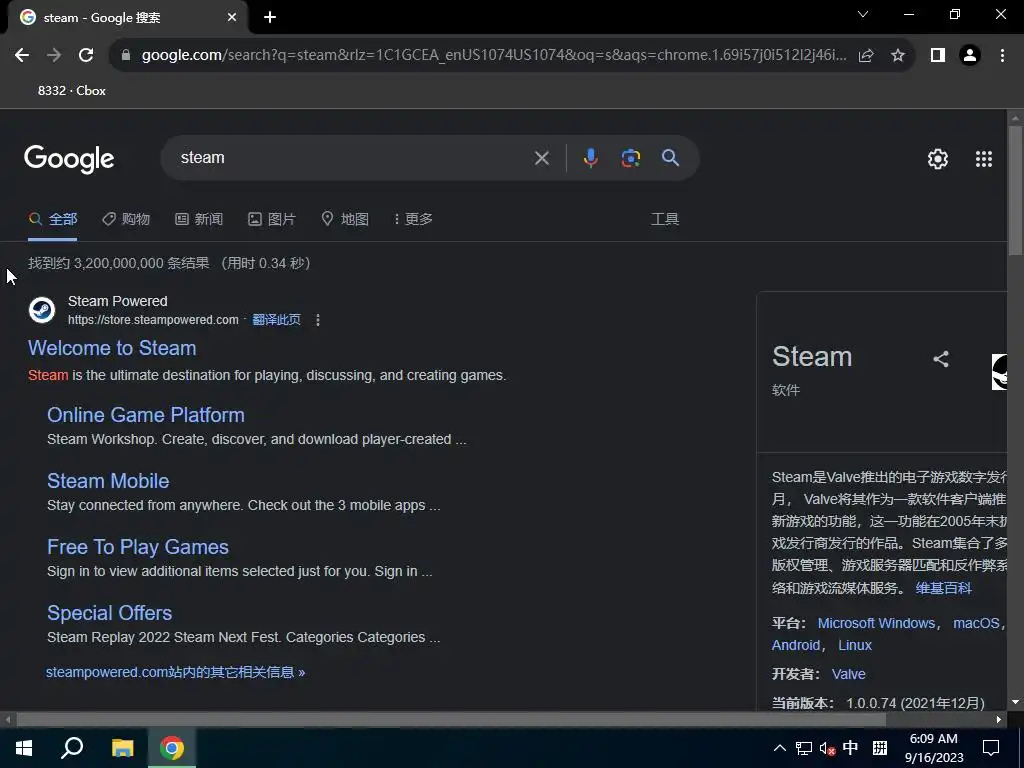Open the 工具 search tools

(665, 219)
